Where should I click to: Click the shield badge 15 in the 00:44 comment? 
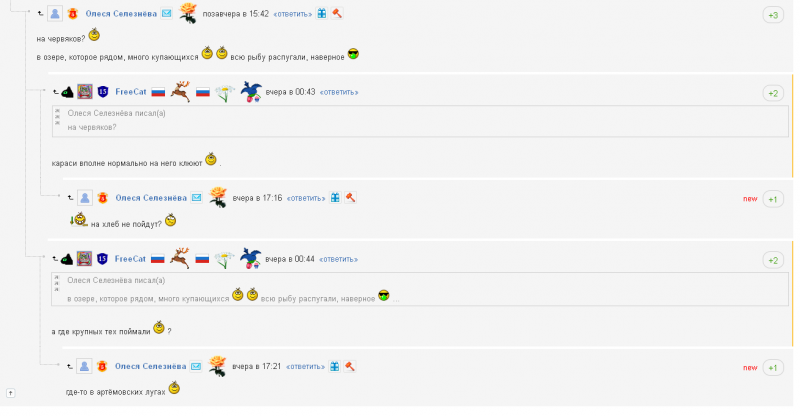tap(102, 259)
